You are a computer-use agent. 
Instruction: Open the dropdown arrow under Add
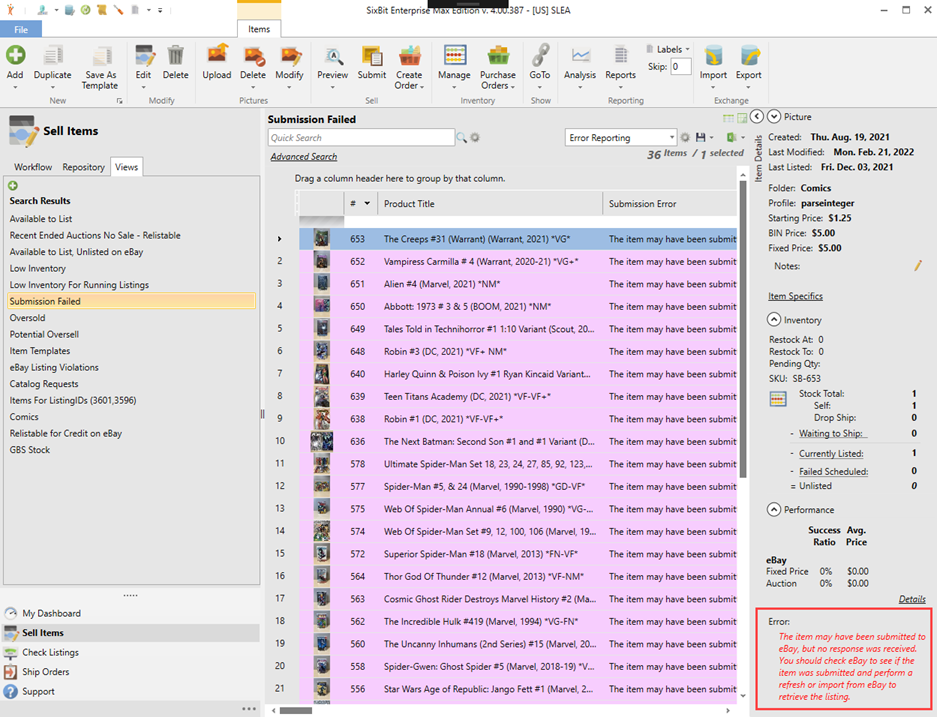15,87
